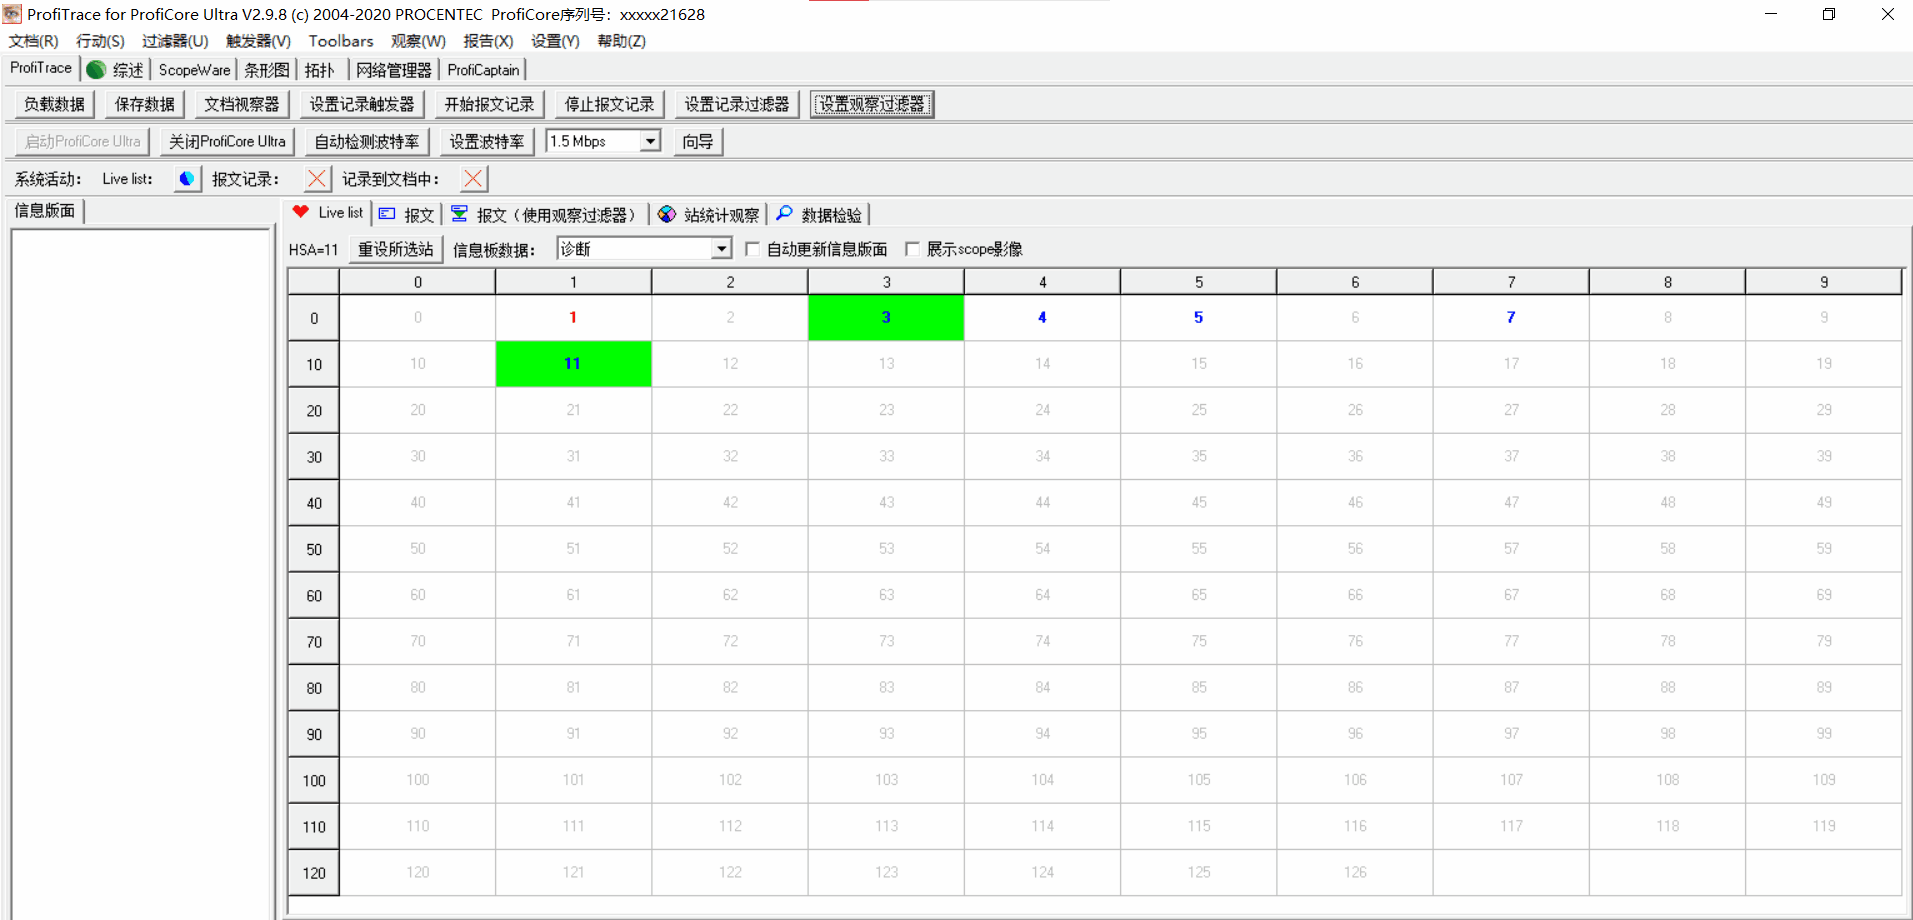Viewport: 1913px width, 920px height.
Task: Open the 拓扑 tab
Action: (x=320, y=69)
